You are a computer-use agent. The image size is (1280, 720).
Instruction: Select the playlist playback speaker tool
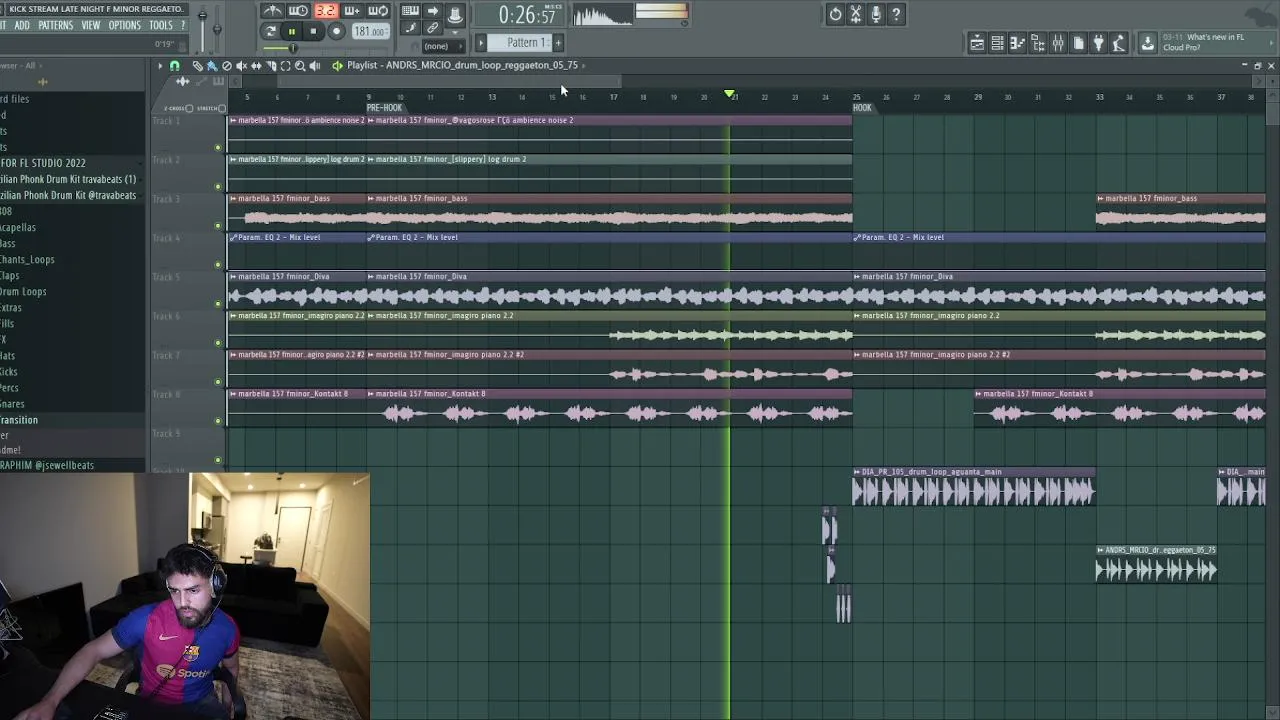point(315,66)
